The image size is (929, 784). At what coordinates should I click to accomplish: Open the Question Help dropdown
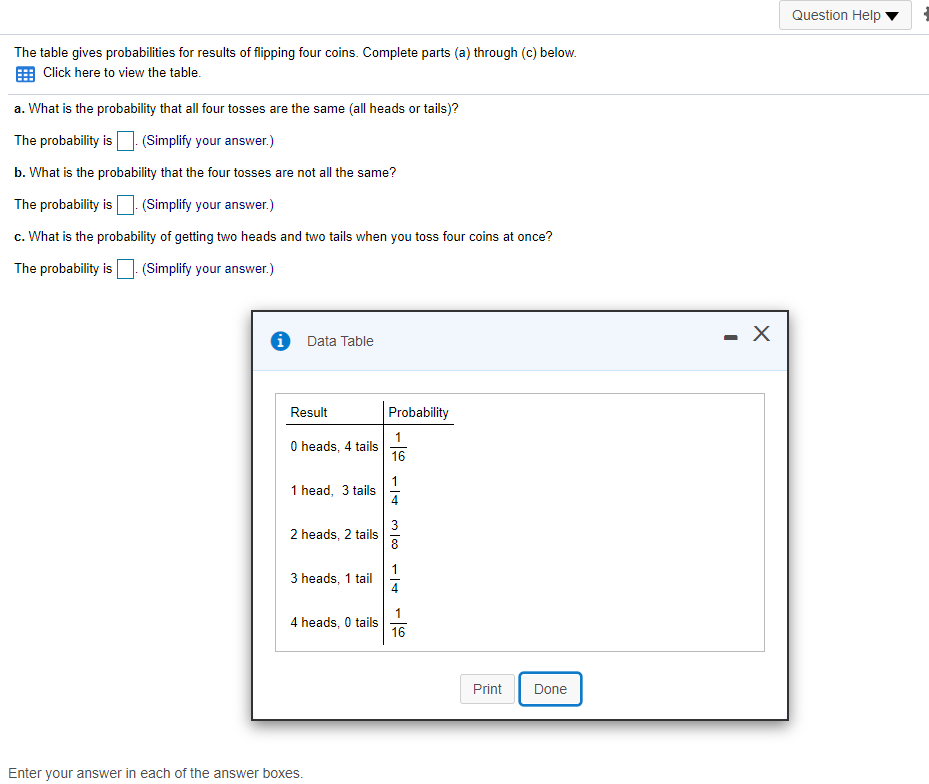pyautogui.click(x=844, y=15)
